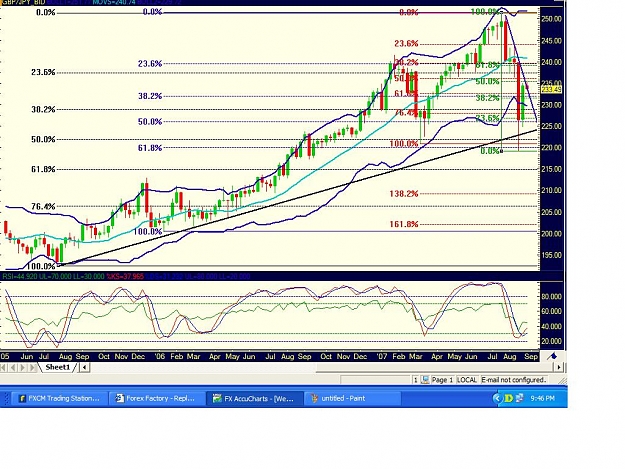Jump to last sheet tab arrow
The height and width of the screenshot is (469, 625).
32,367
